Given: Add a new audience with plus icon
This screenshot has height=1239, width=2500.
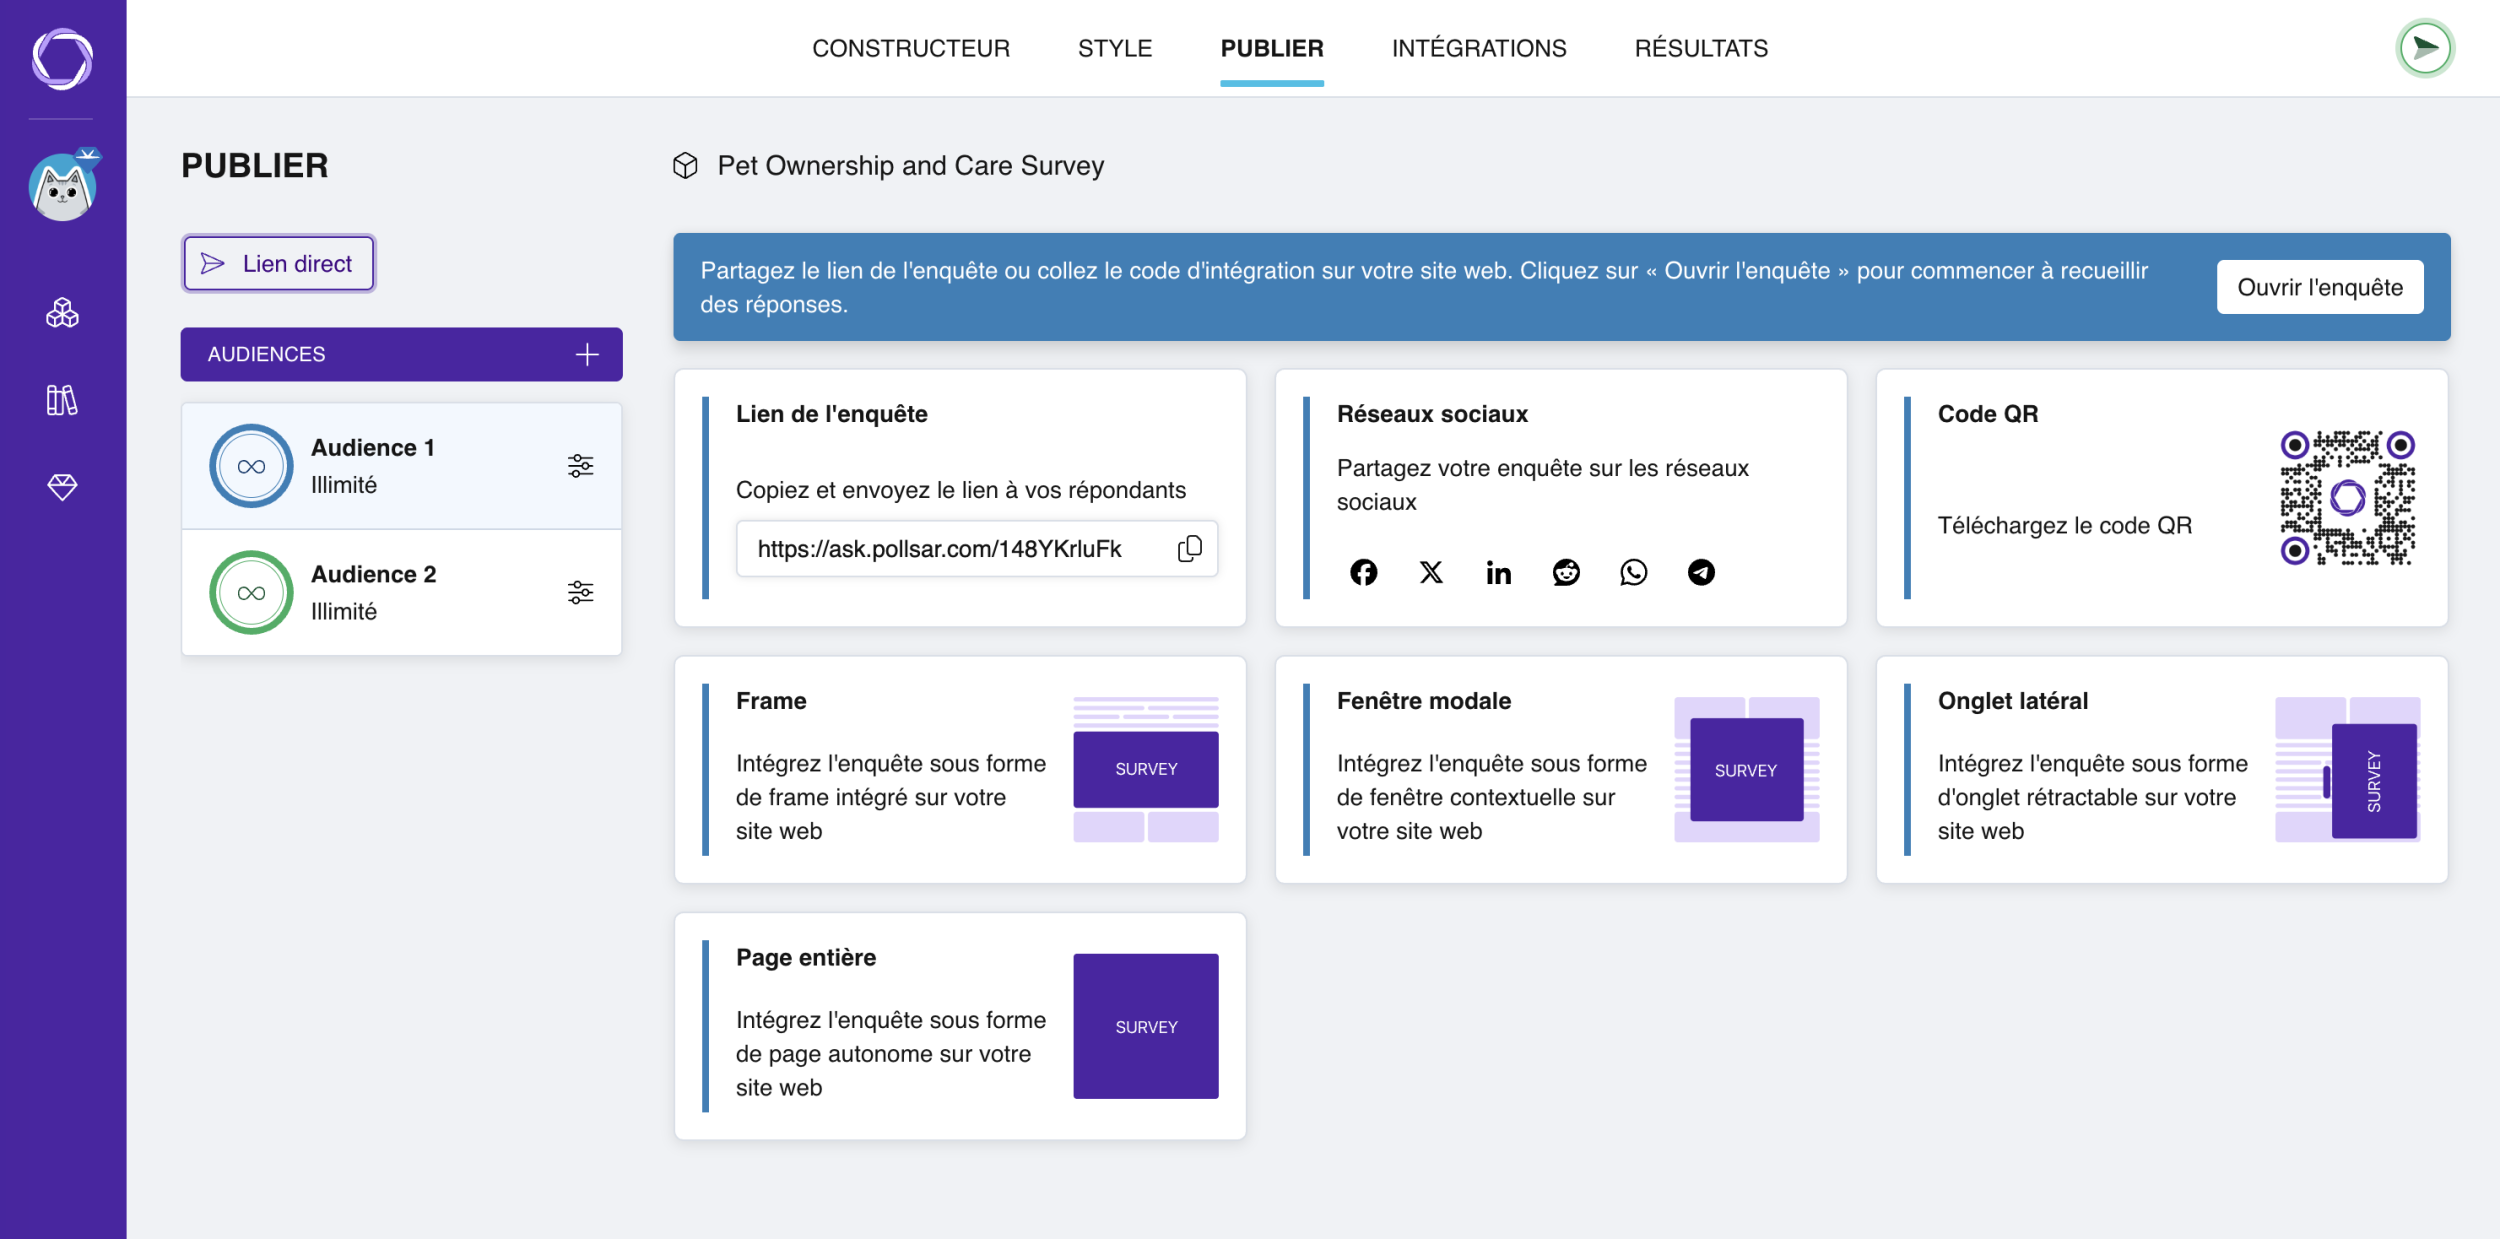Looking at the screenshot, I should (587, 354).
